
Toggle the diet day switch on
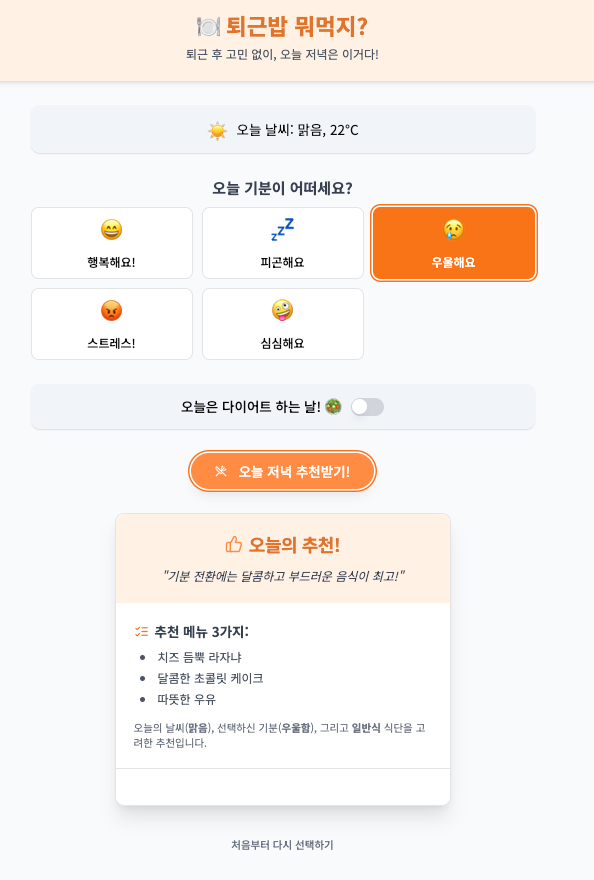click(368, 407)
